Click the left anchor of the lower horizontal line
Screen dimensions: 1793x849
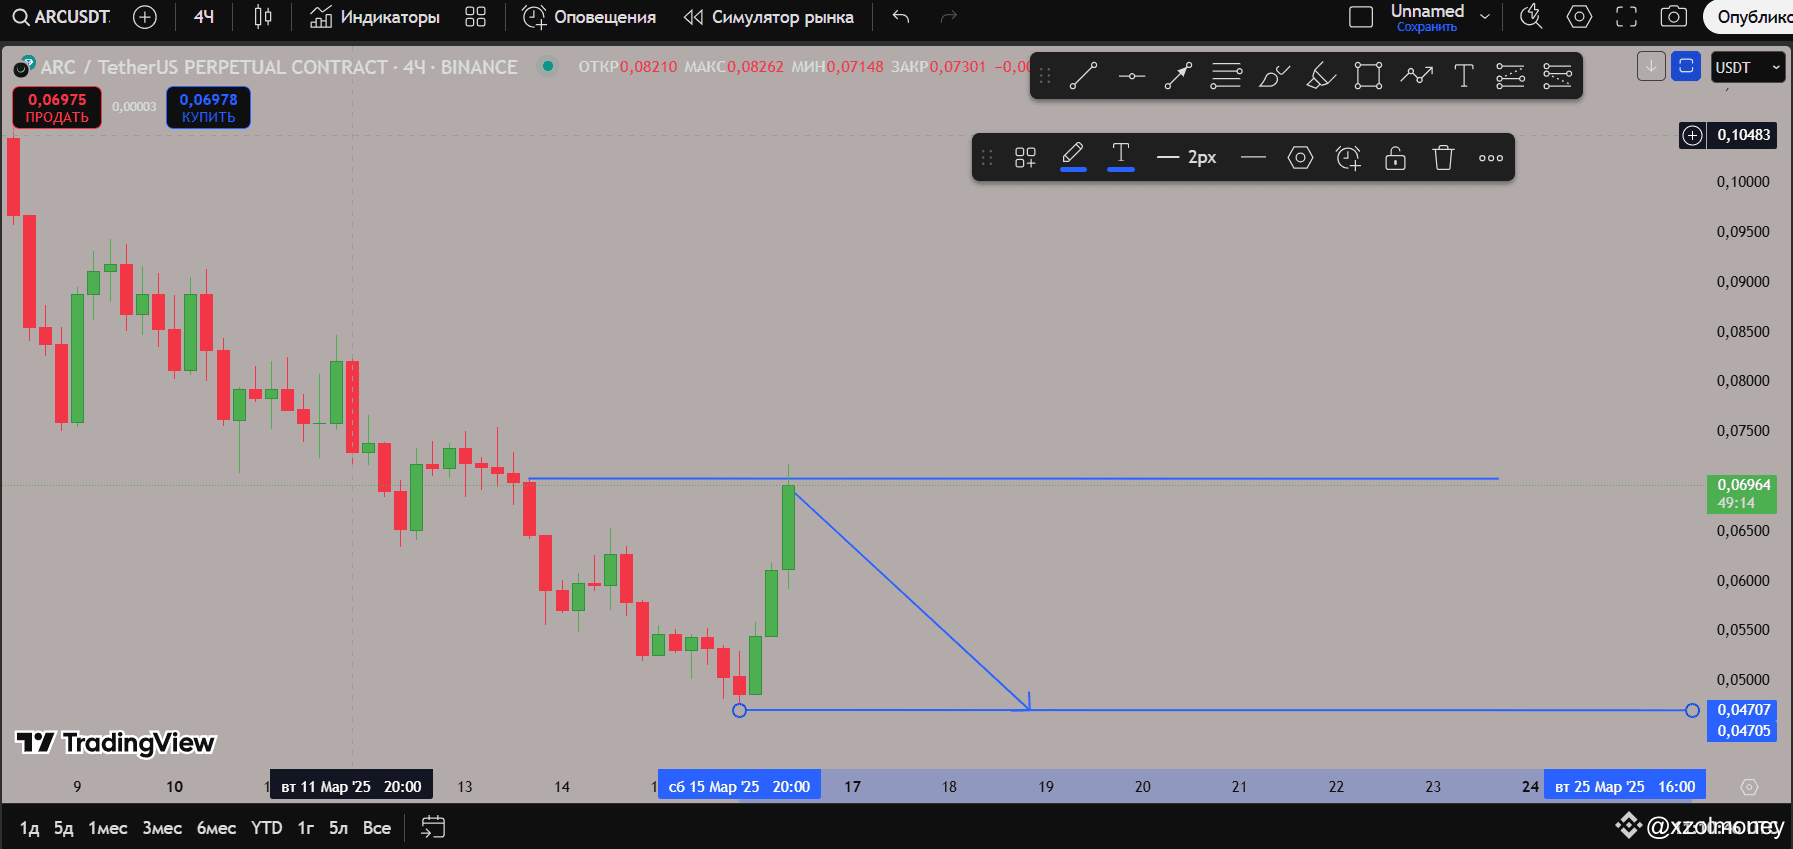739,710
